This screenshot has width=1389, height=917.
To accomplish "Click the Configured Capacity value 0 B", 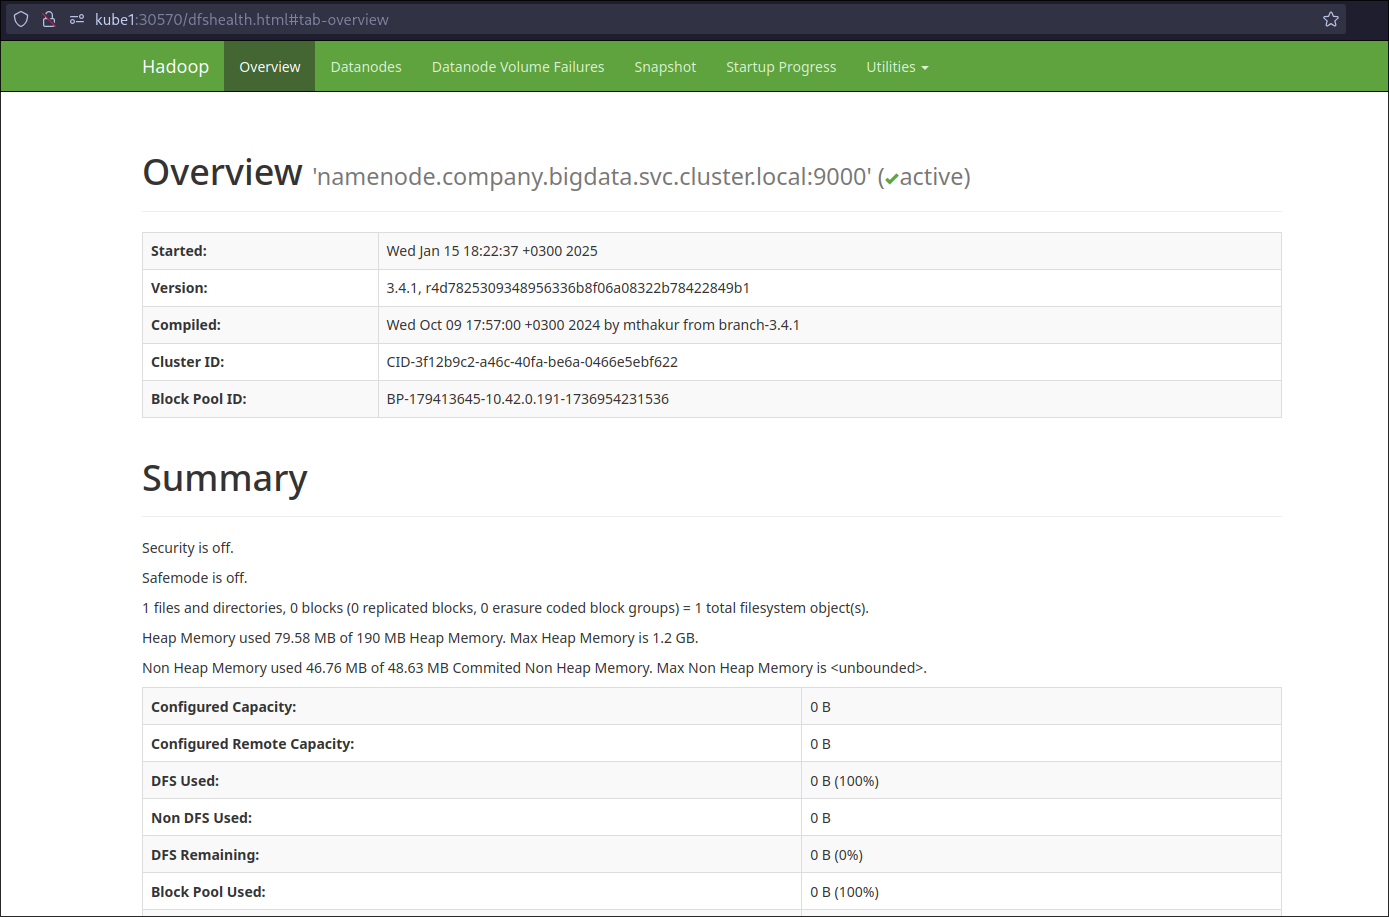I will click(x=820, y=707).
